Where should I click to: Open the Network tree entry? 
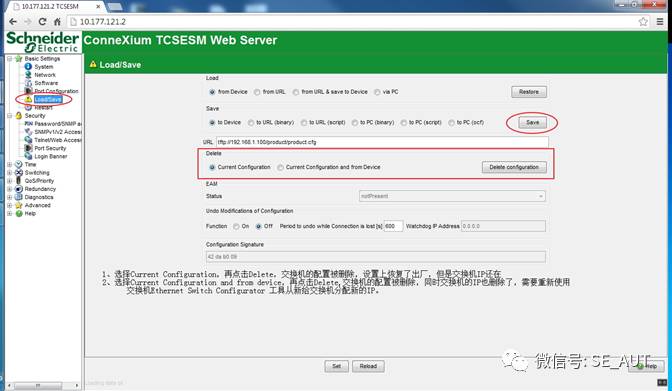point(45,75)
